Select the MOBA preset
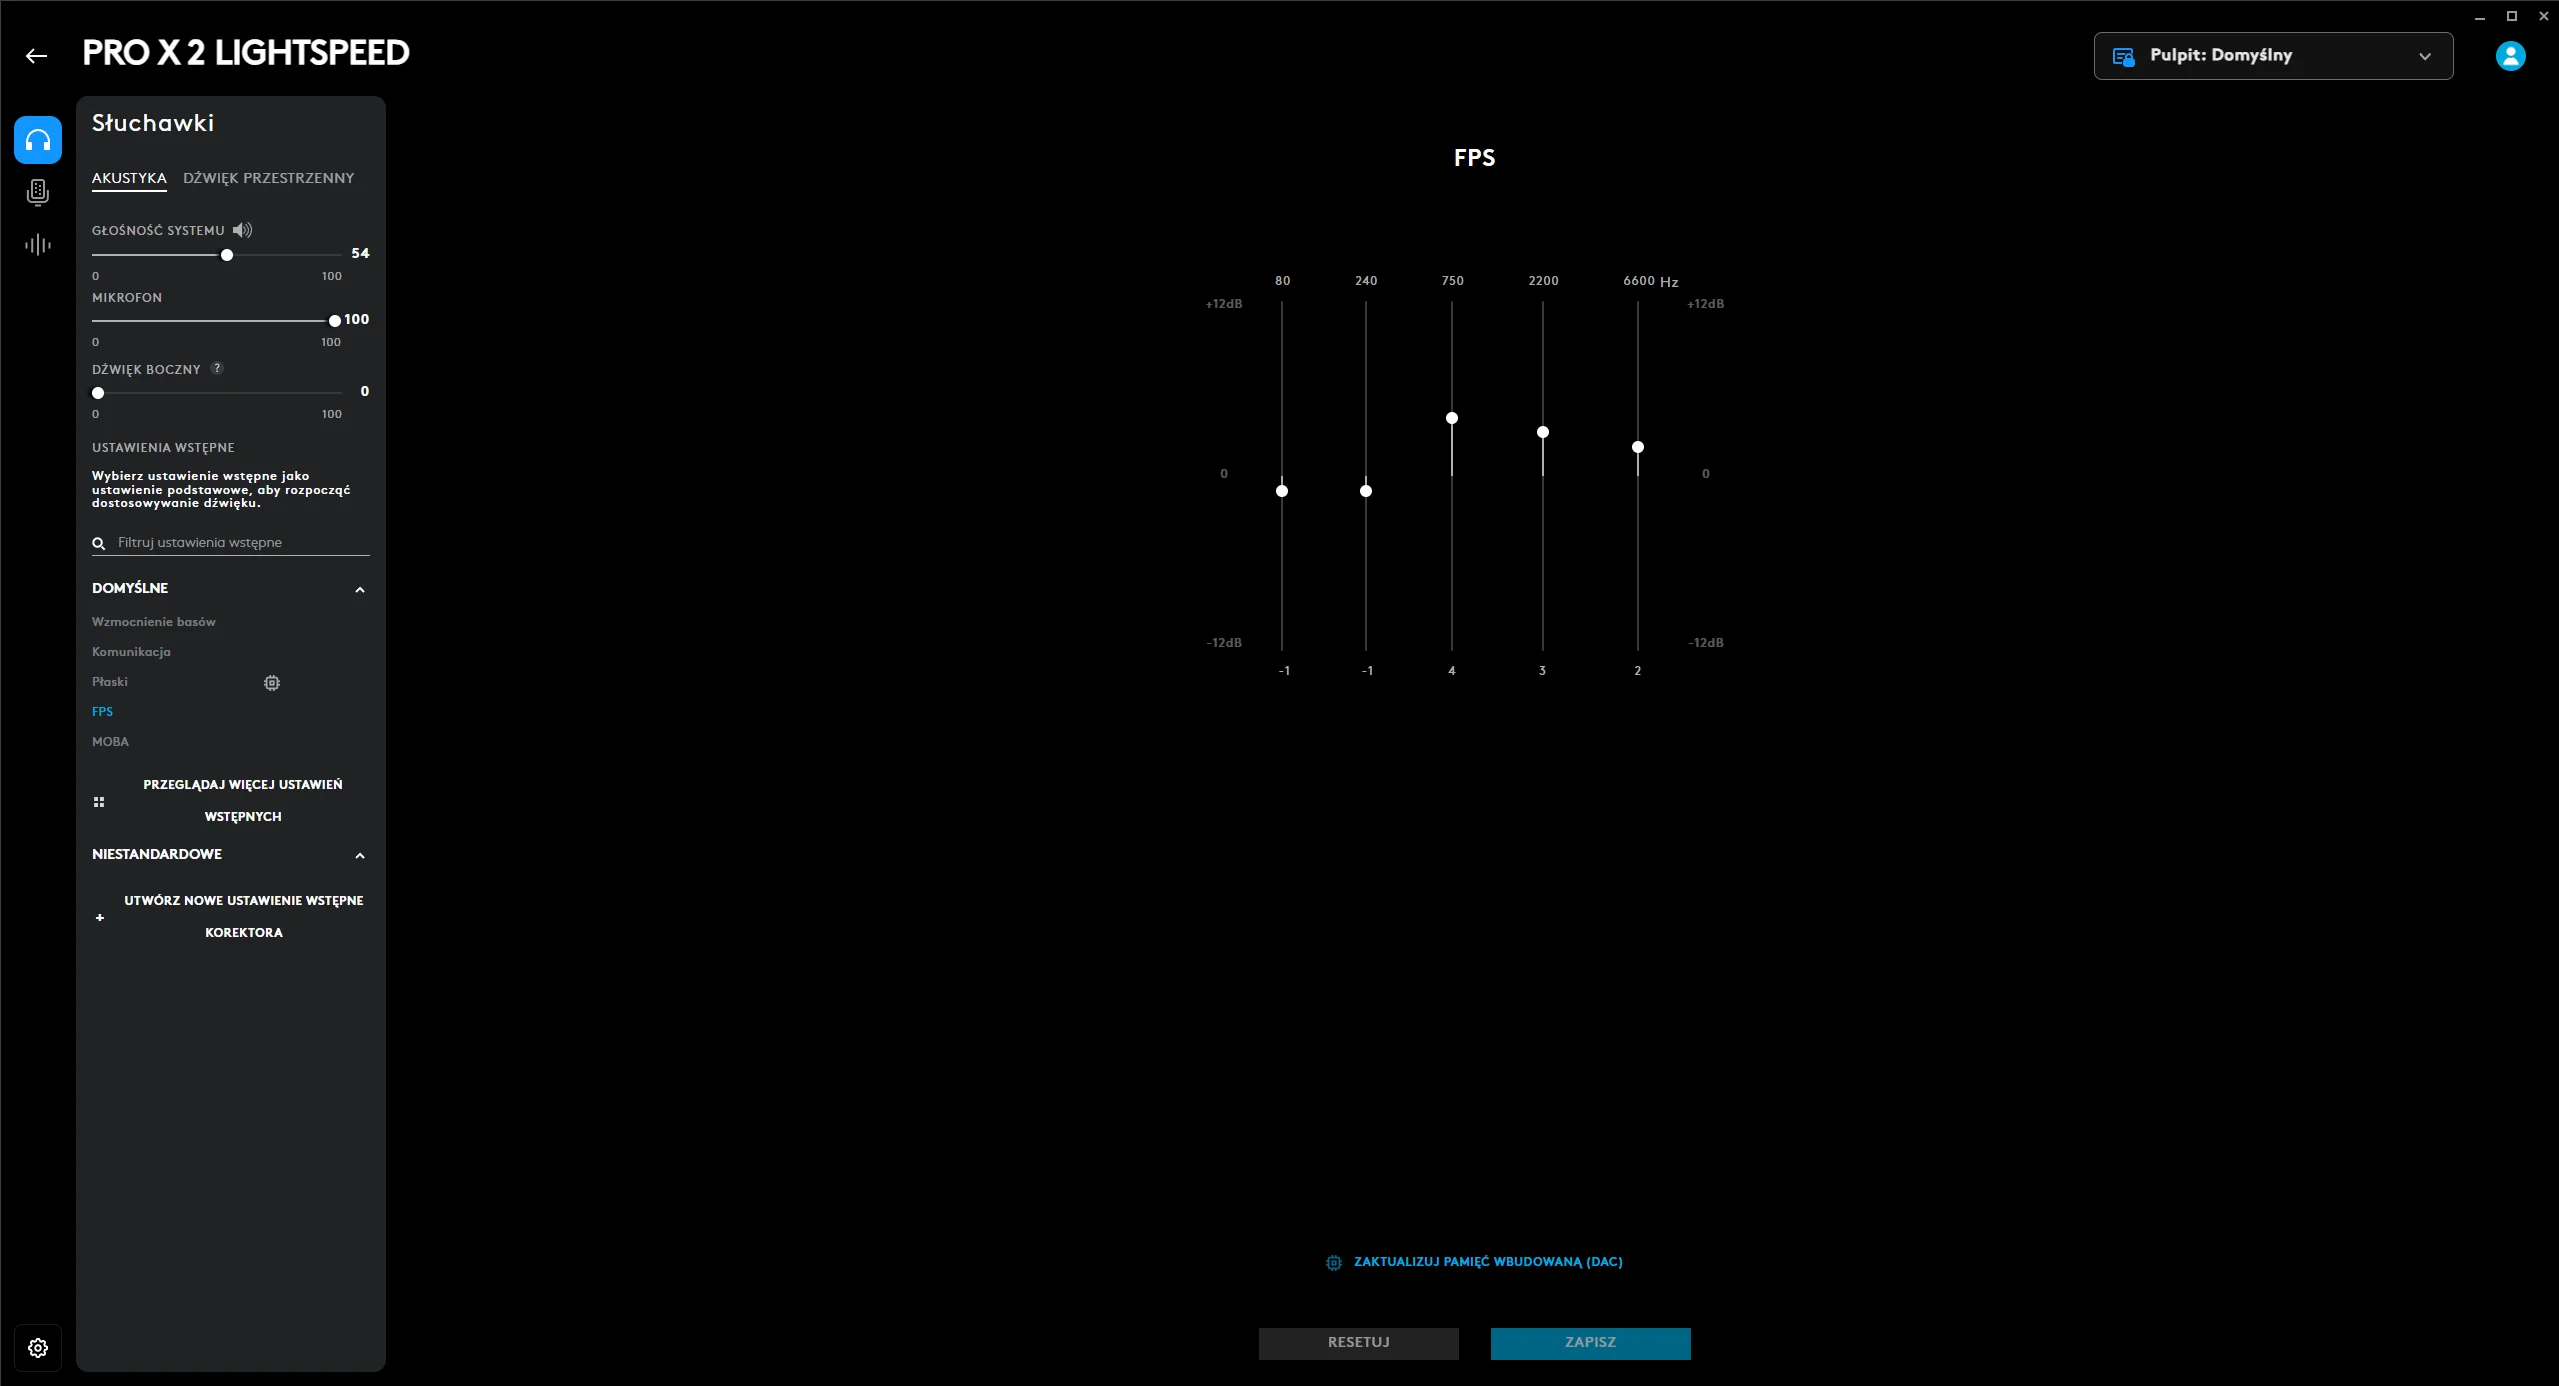This screenshot has width=2559, height=1386. click(110, 742)
